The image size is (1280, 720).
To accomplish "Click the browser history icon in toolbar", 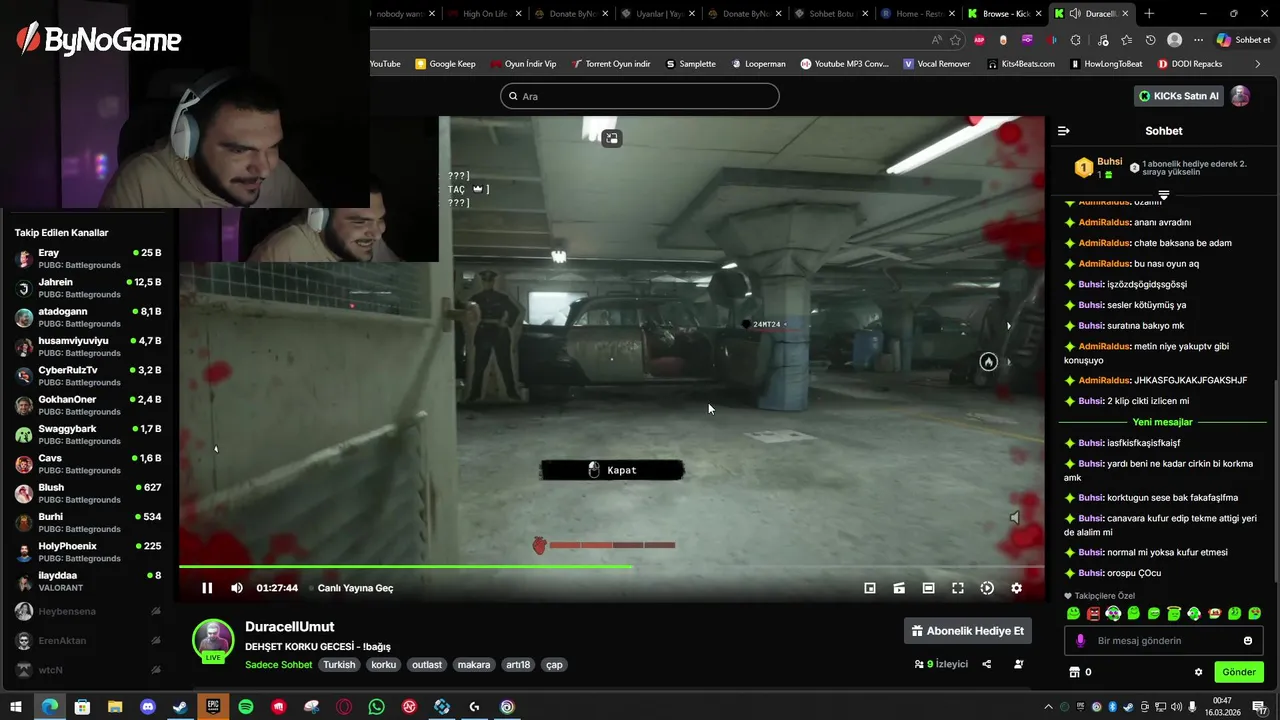I will 1151,40.
